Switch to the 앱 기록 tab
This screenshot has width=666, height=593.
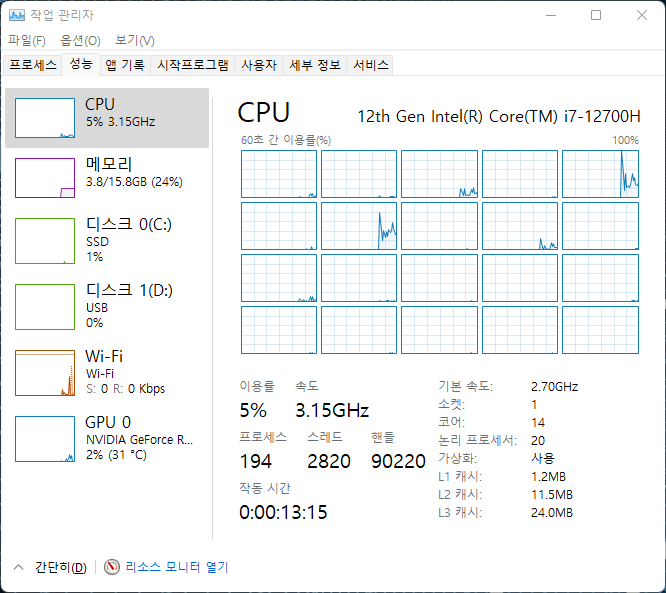coord(125,65)
